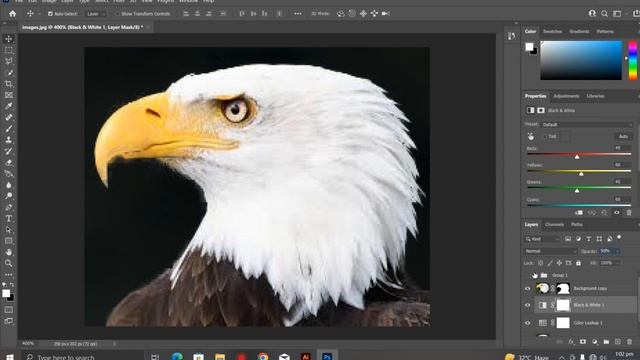Click the Auto button in Properties

coord(623,136)
